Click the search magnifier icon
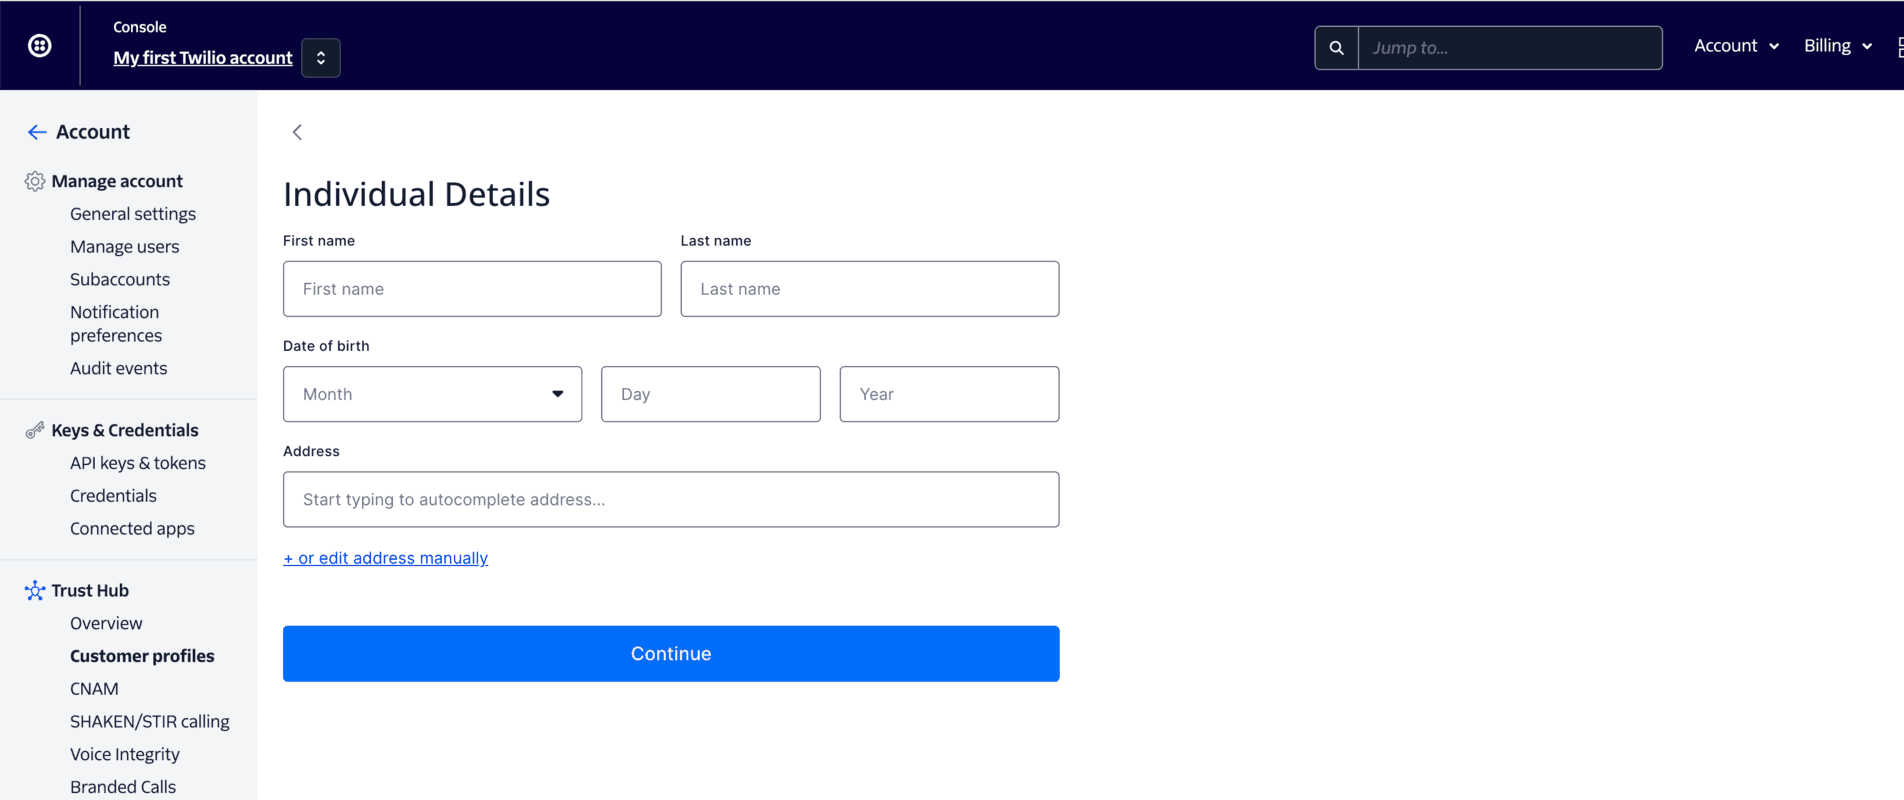Screen dimensions: 1904x800 1336,48
